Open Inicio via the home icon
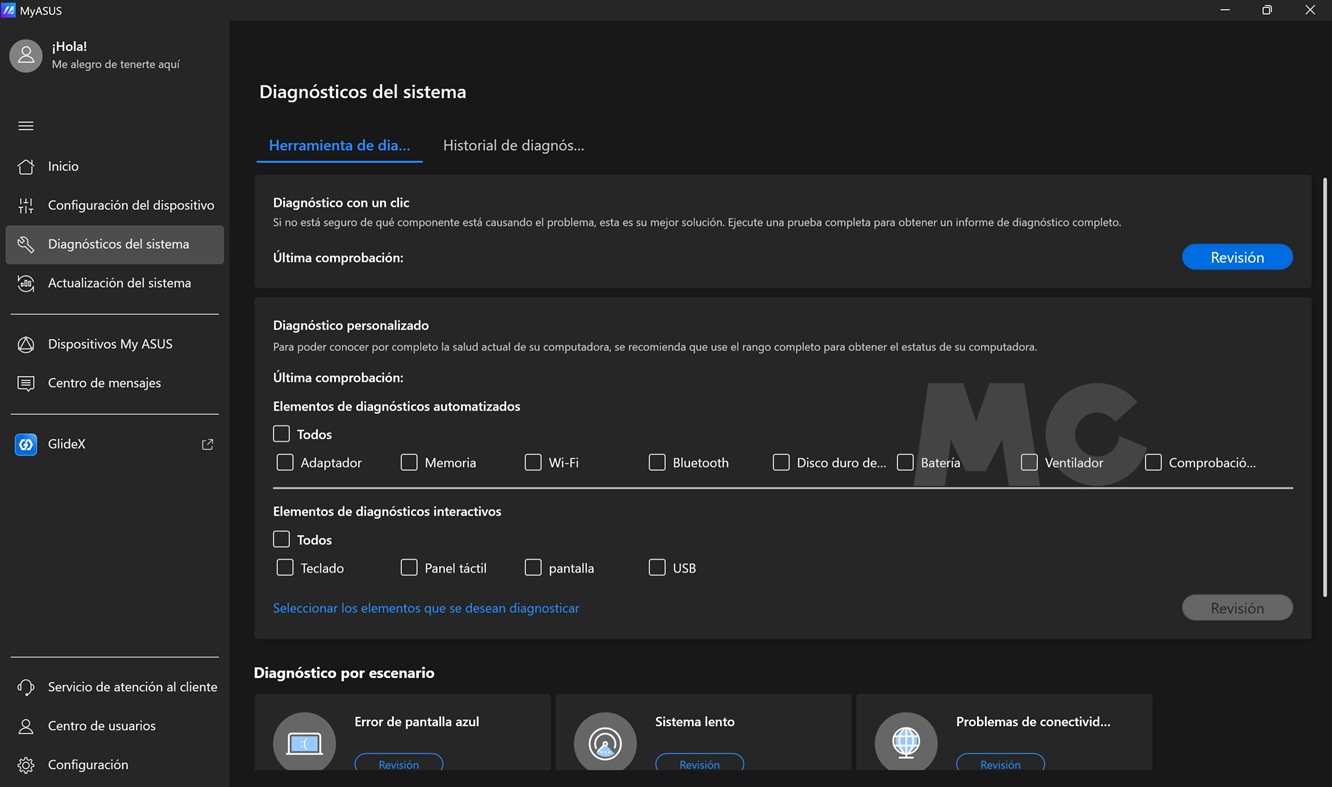This screenshot has width=1332, height=787. click(26, 167)
